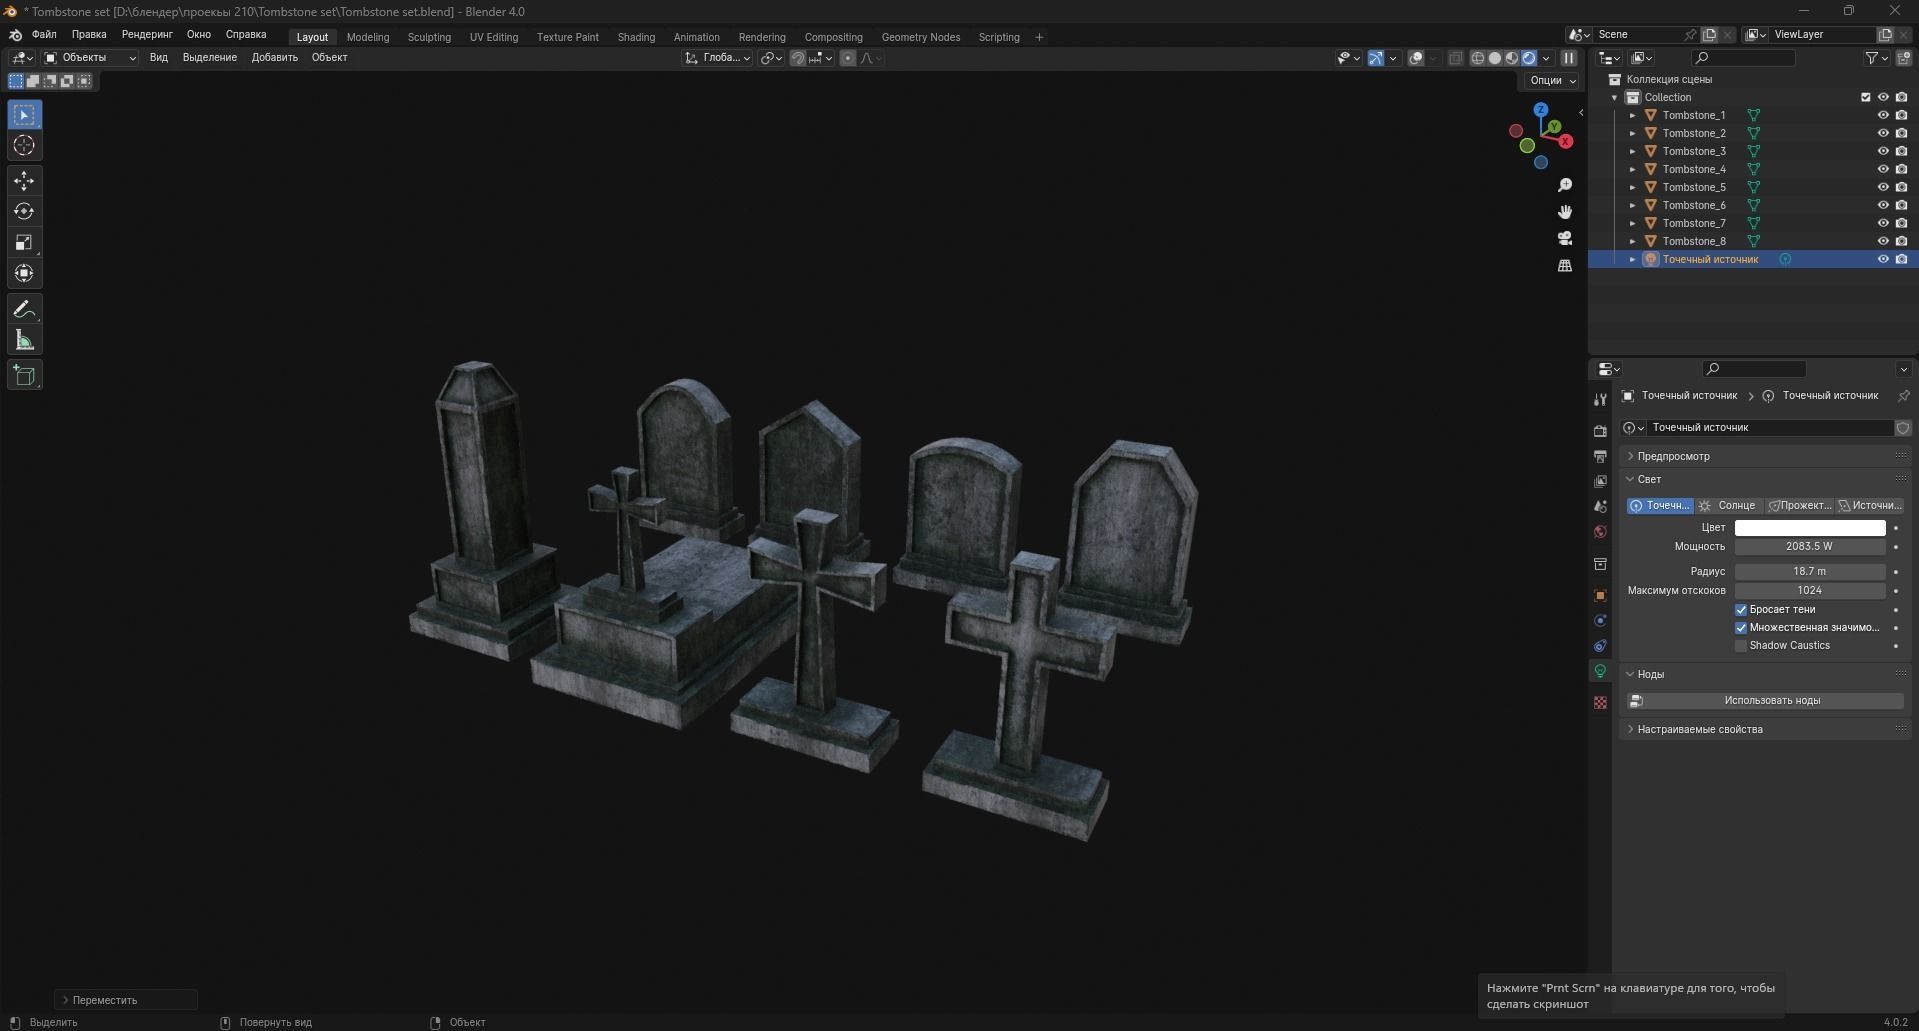Open the Tool properties tab (wrench icon)
1919x1031 pixels.
point(1600,399)
